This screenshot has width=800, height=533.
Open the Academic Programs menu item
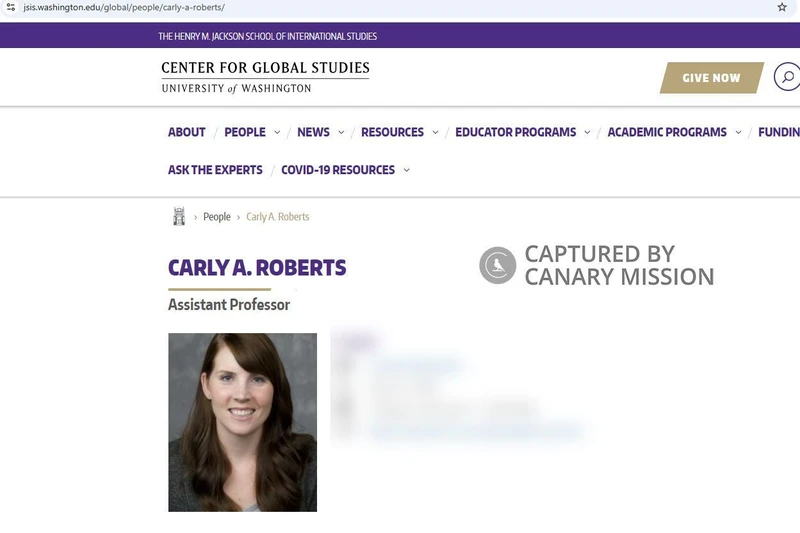667,132
